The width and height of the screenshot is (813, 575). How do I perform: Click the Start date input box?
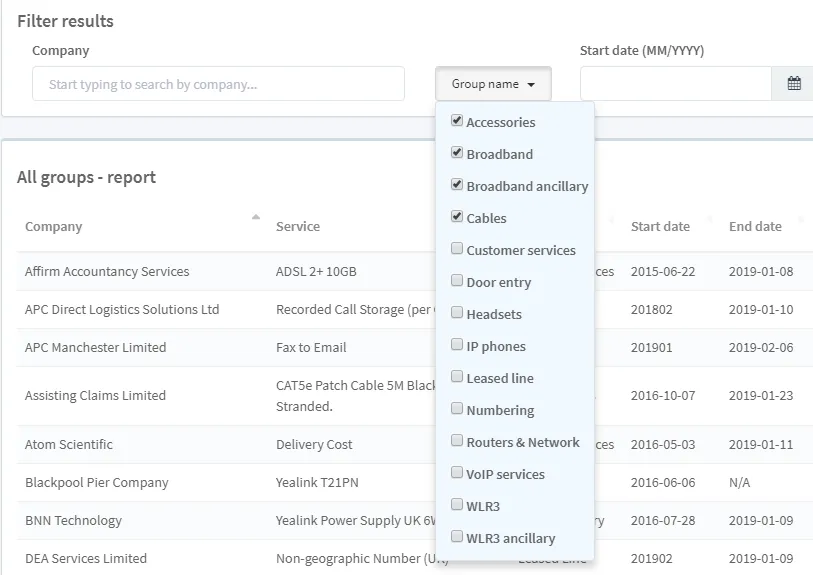pos(675,84)
